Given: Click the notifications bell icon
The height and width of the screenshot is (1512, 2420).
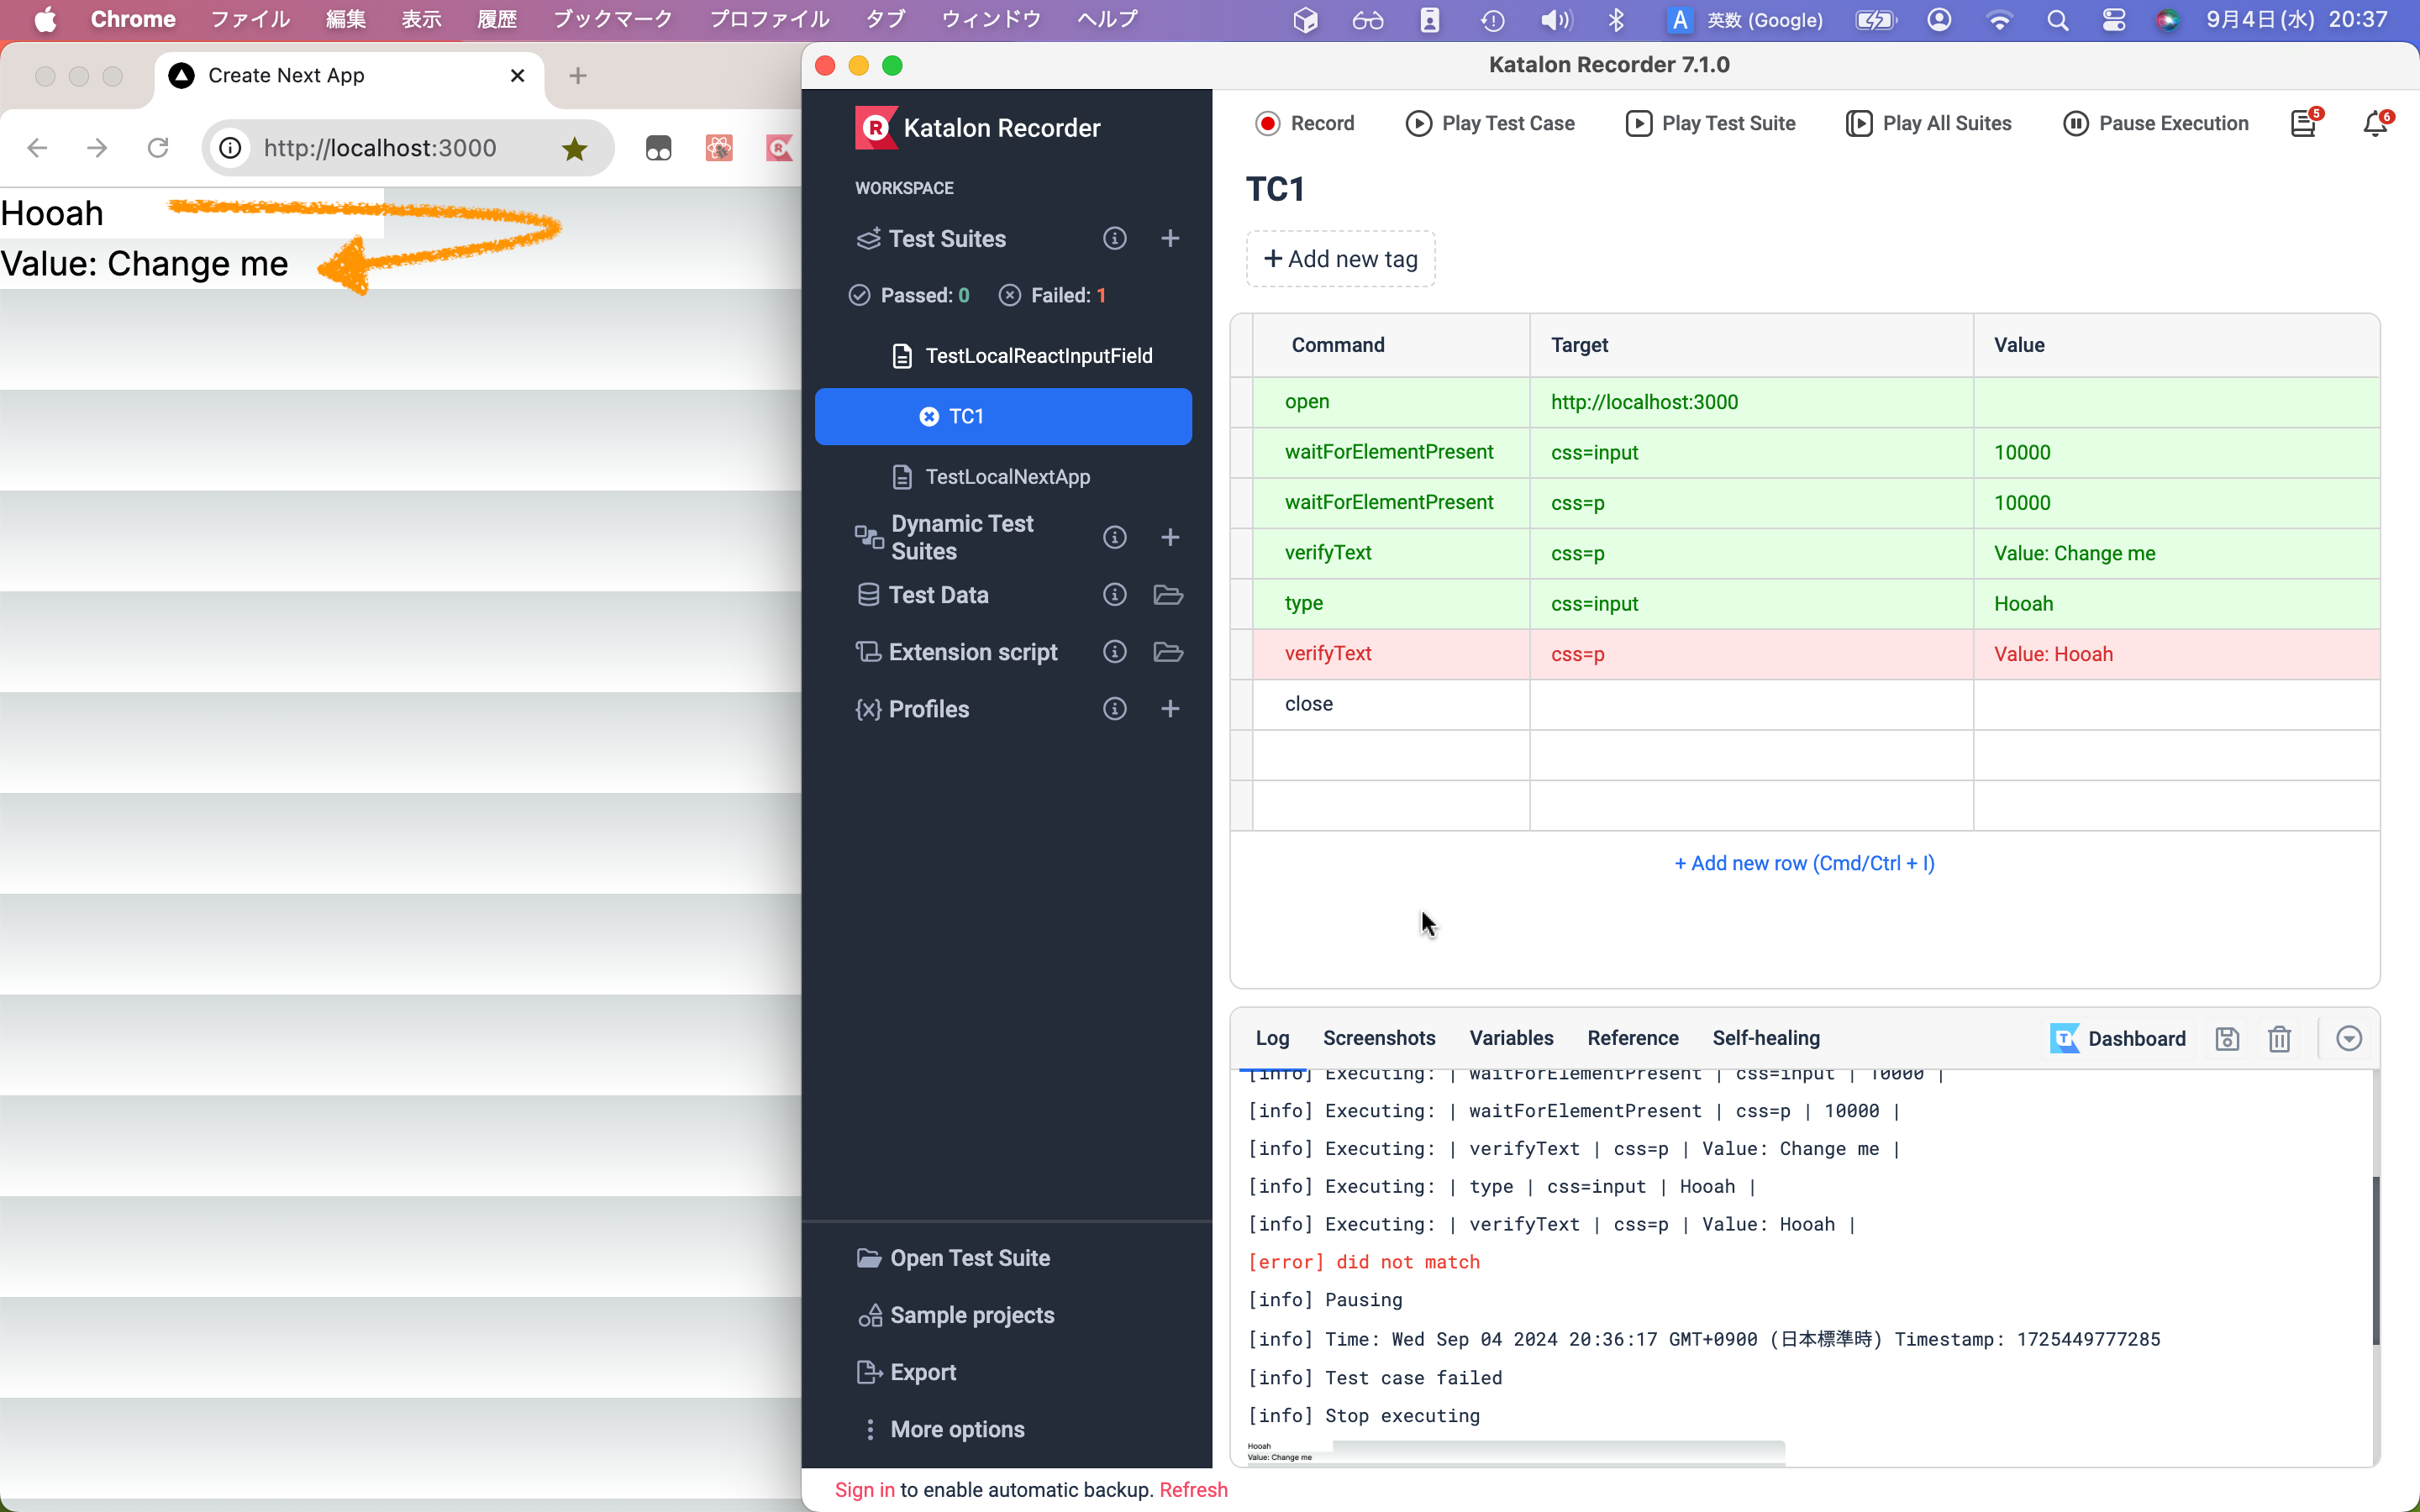Looking at the screenshot, I should point(2375,123).
